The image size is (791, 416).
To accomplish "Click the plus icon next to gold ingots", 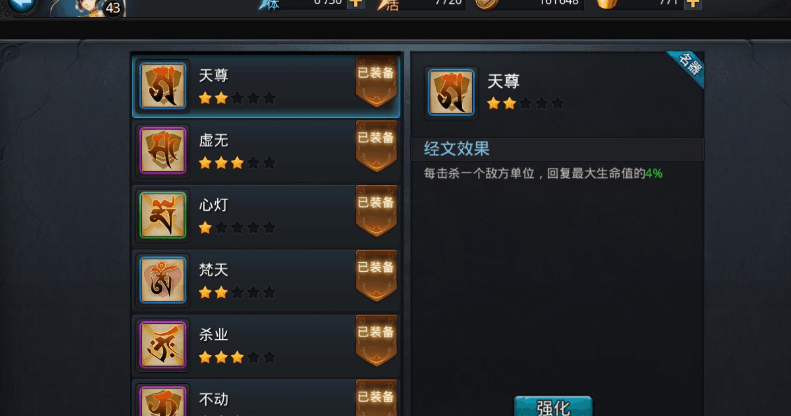I will pyautogui.click(x=693, y=4).
